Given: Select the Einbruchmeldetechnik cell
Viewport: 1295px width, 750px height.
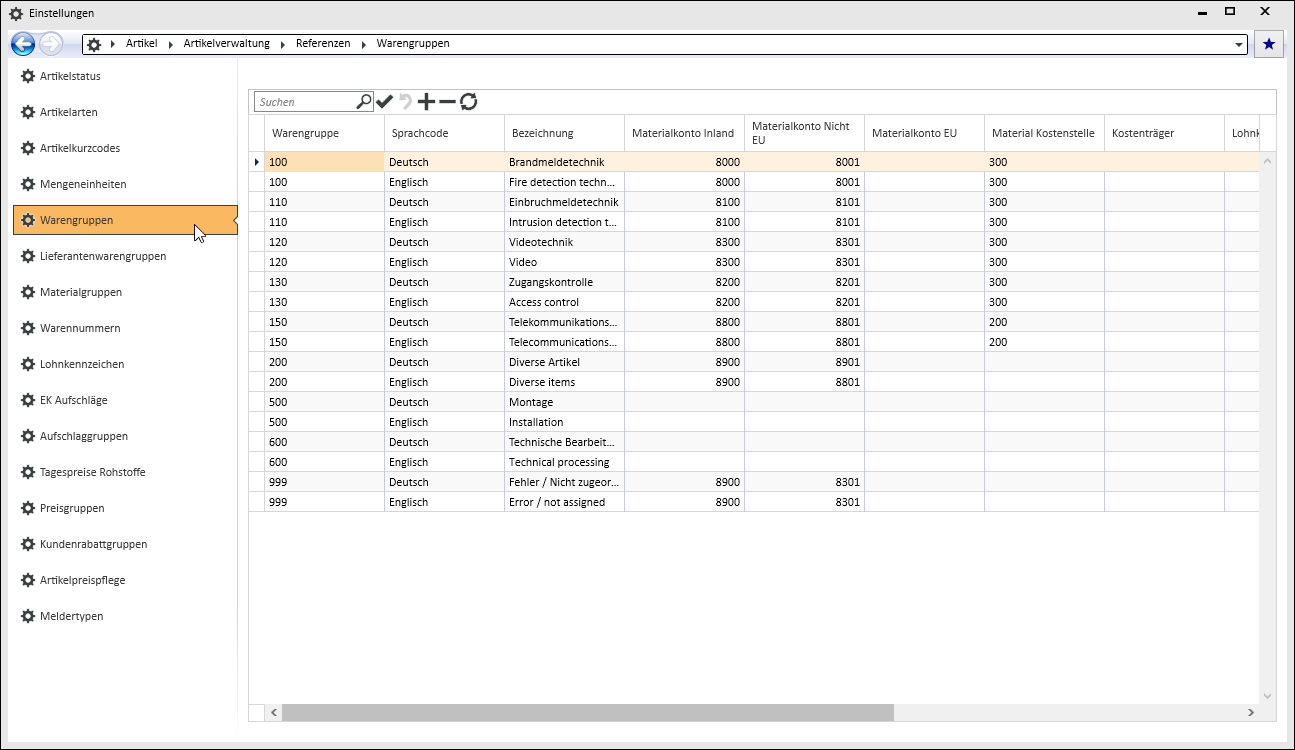Looking at the screenshot, I should click(x=565, y=202).
